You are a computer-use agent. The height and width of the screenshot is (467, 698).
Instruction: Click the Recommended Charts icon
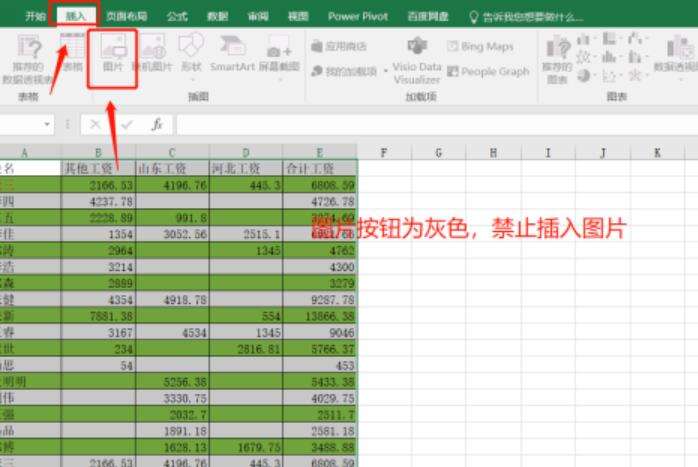pyautogui.click(x=558, y=47)
